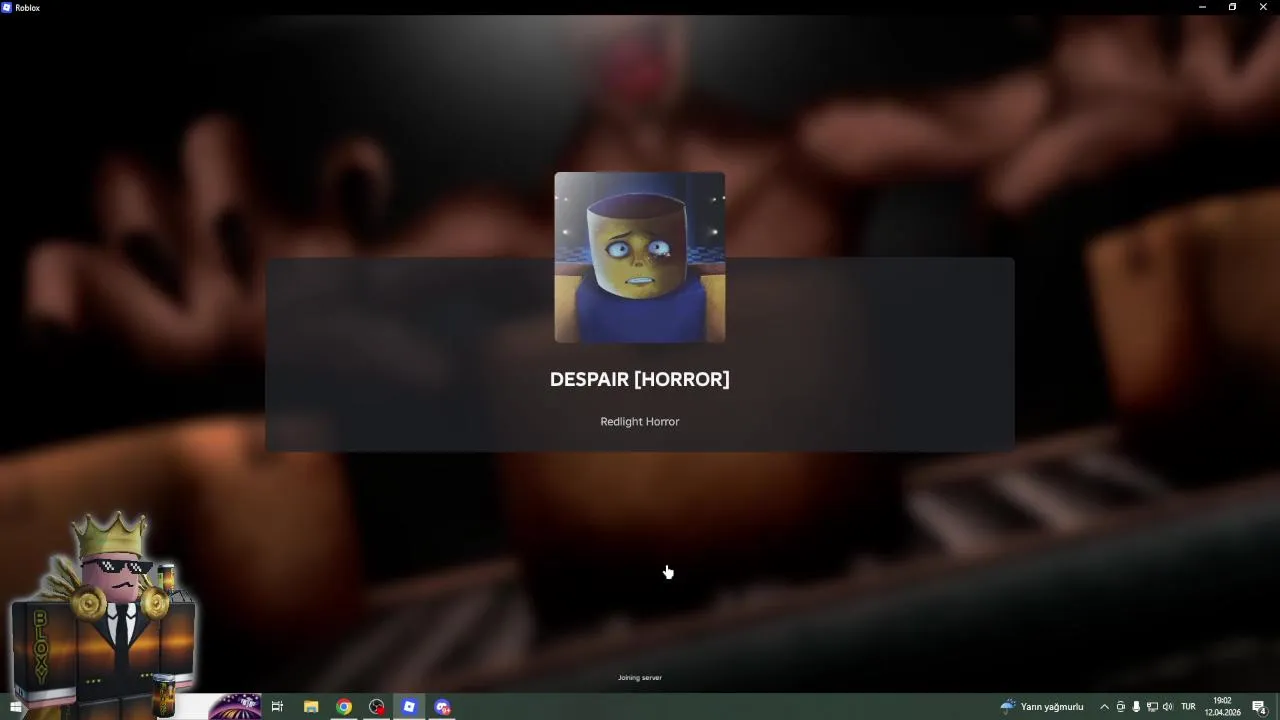Viewport: 1280px width, 720px height.
Task: Click the microphone tray icon
Action: coord(1136,707)
